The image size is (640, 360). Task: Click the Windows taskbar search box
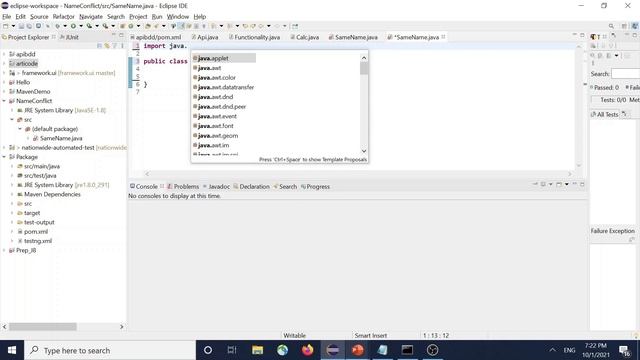coord(111,350)
